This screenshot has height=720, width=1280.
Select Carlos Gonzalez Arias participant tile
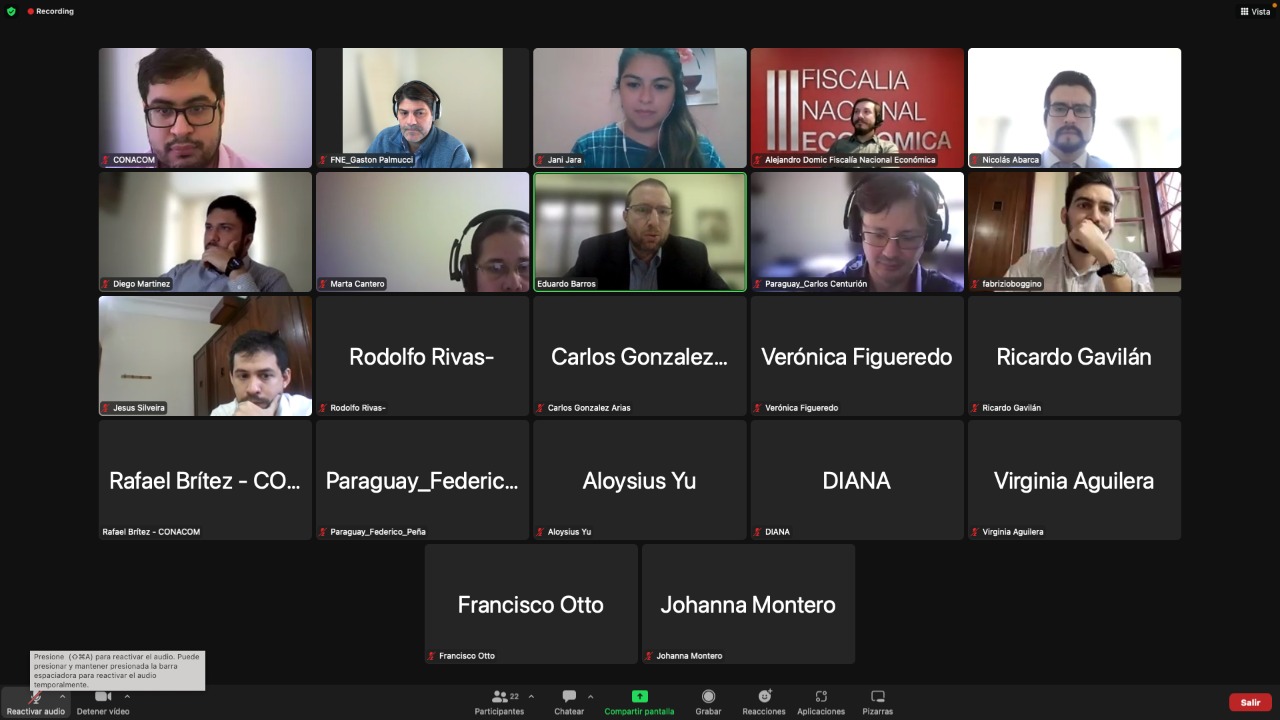pyautogui.click(x=640, y=356)
